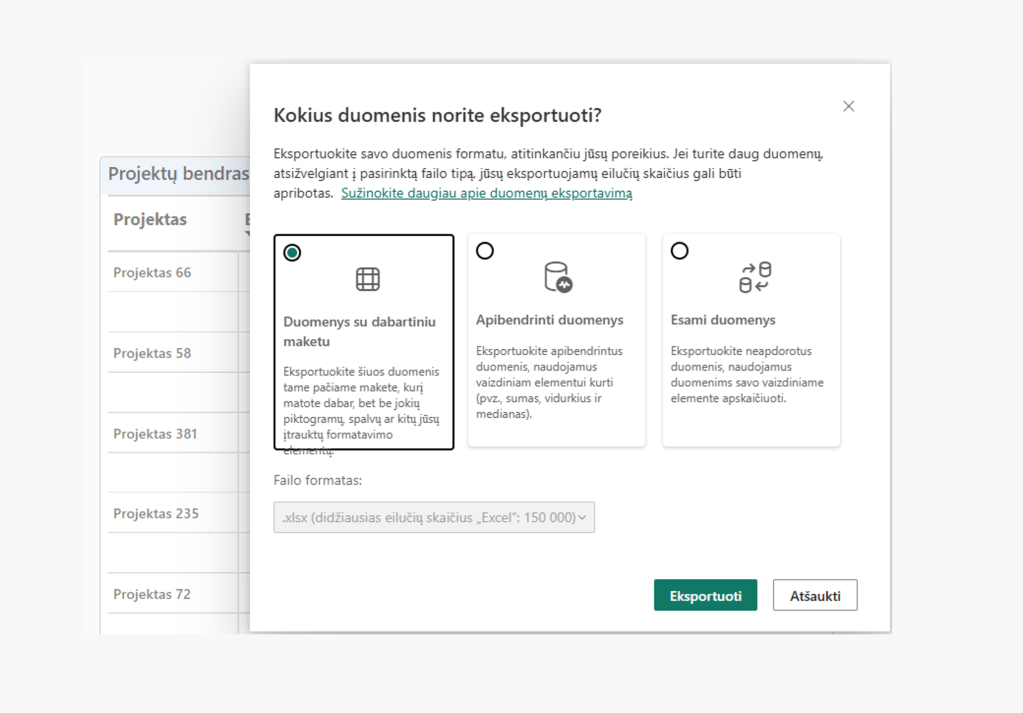Close the export dialog with X
The height and width of the screenshot is (713, 1023).
click(x=848, y=106)
